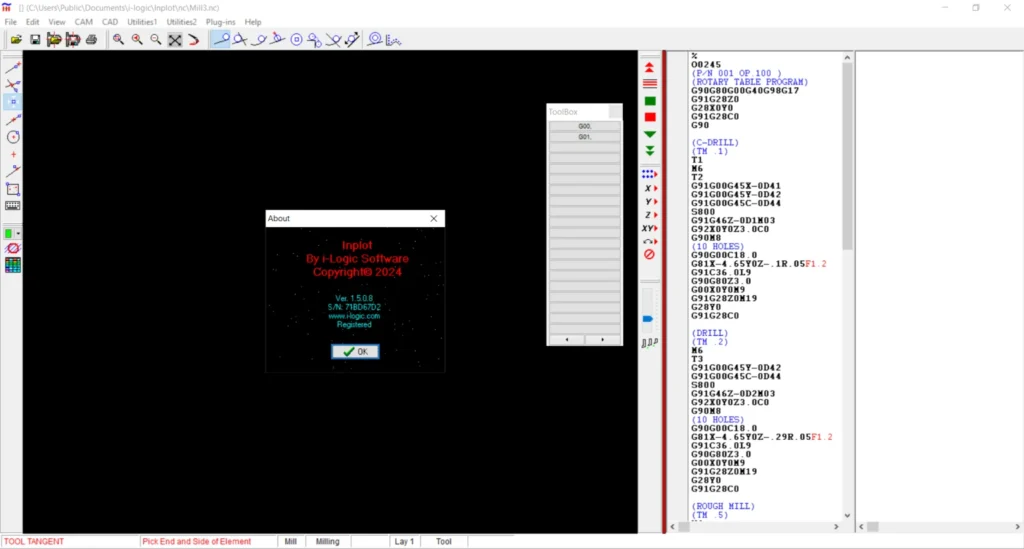
Task: Click the magnifier icon with red arrow
Action: pos(137,40)
